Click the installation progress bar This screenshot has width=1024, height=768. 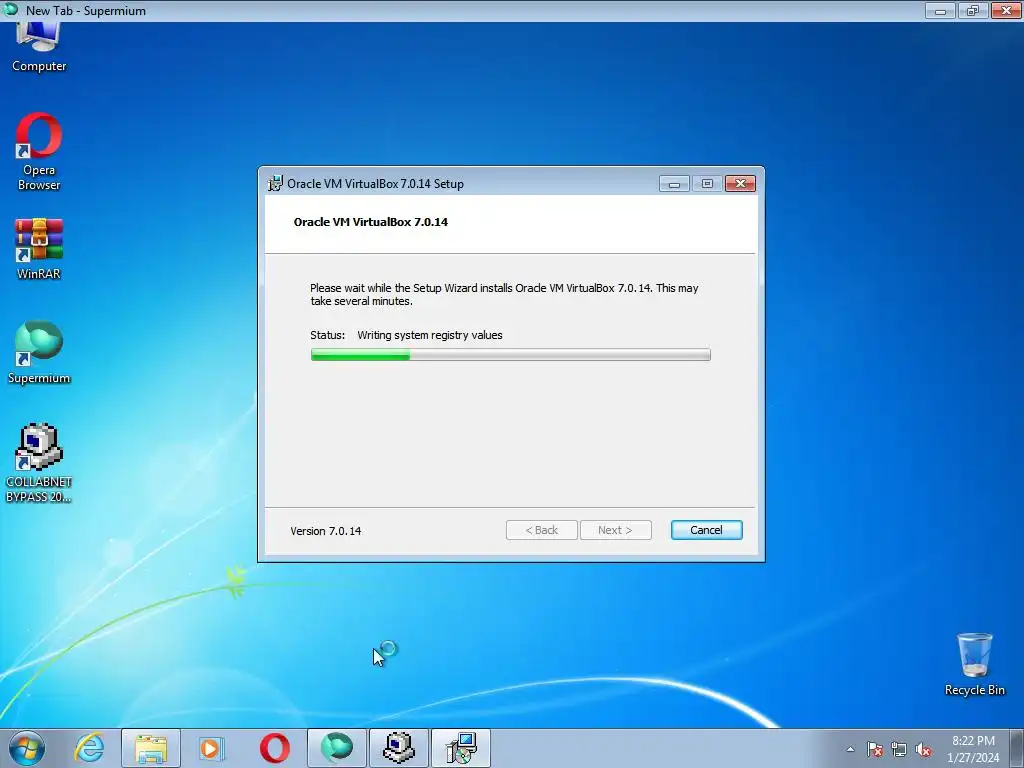pyautogui.click(x=511, y=355)
